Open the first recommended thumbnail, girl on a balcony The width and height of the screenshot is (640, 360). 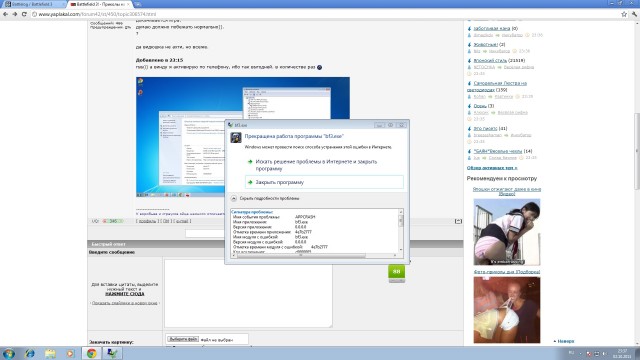pyautogui.click(x=507, y=232)
